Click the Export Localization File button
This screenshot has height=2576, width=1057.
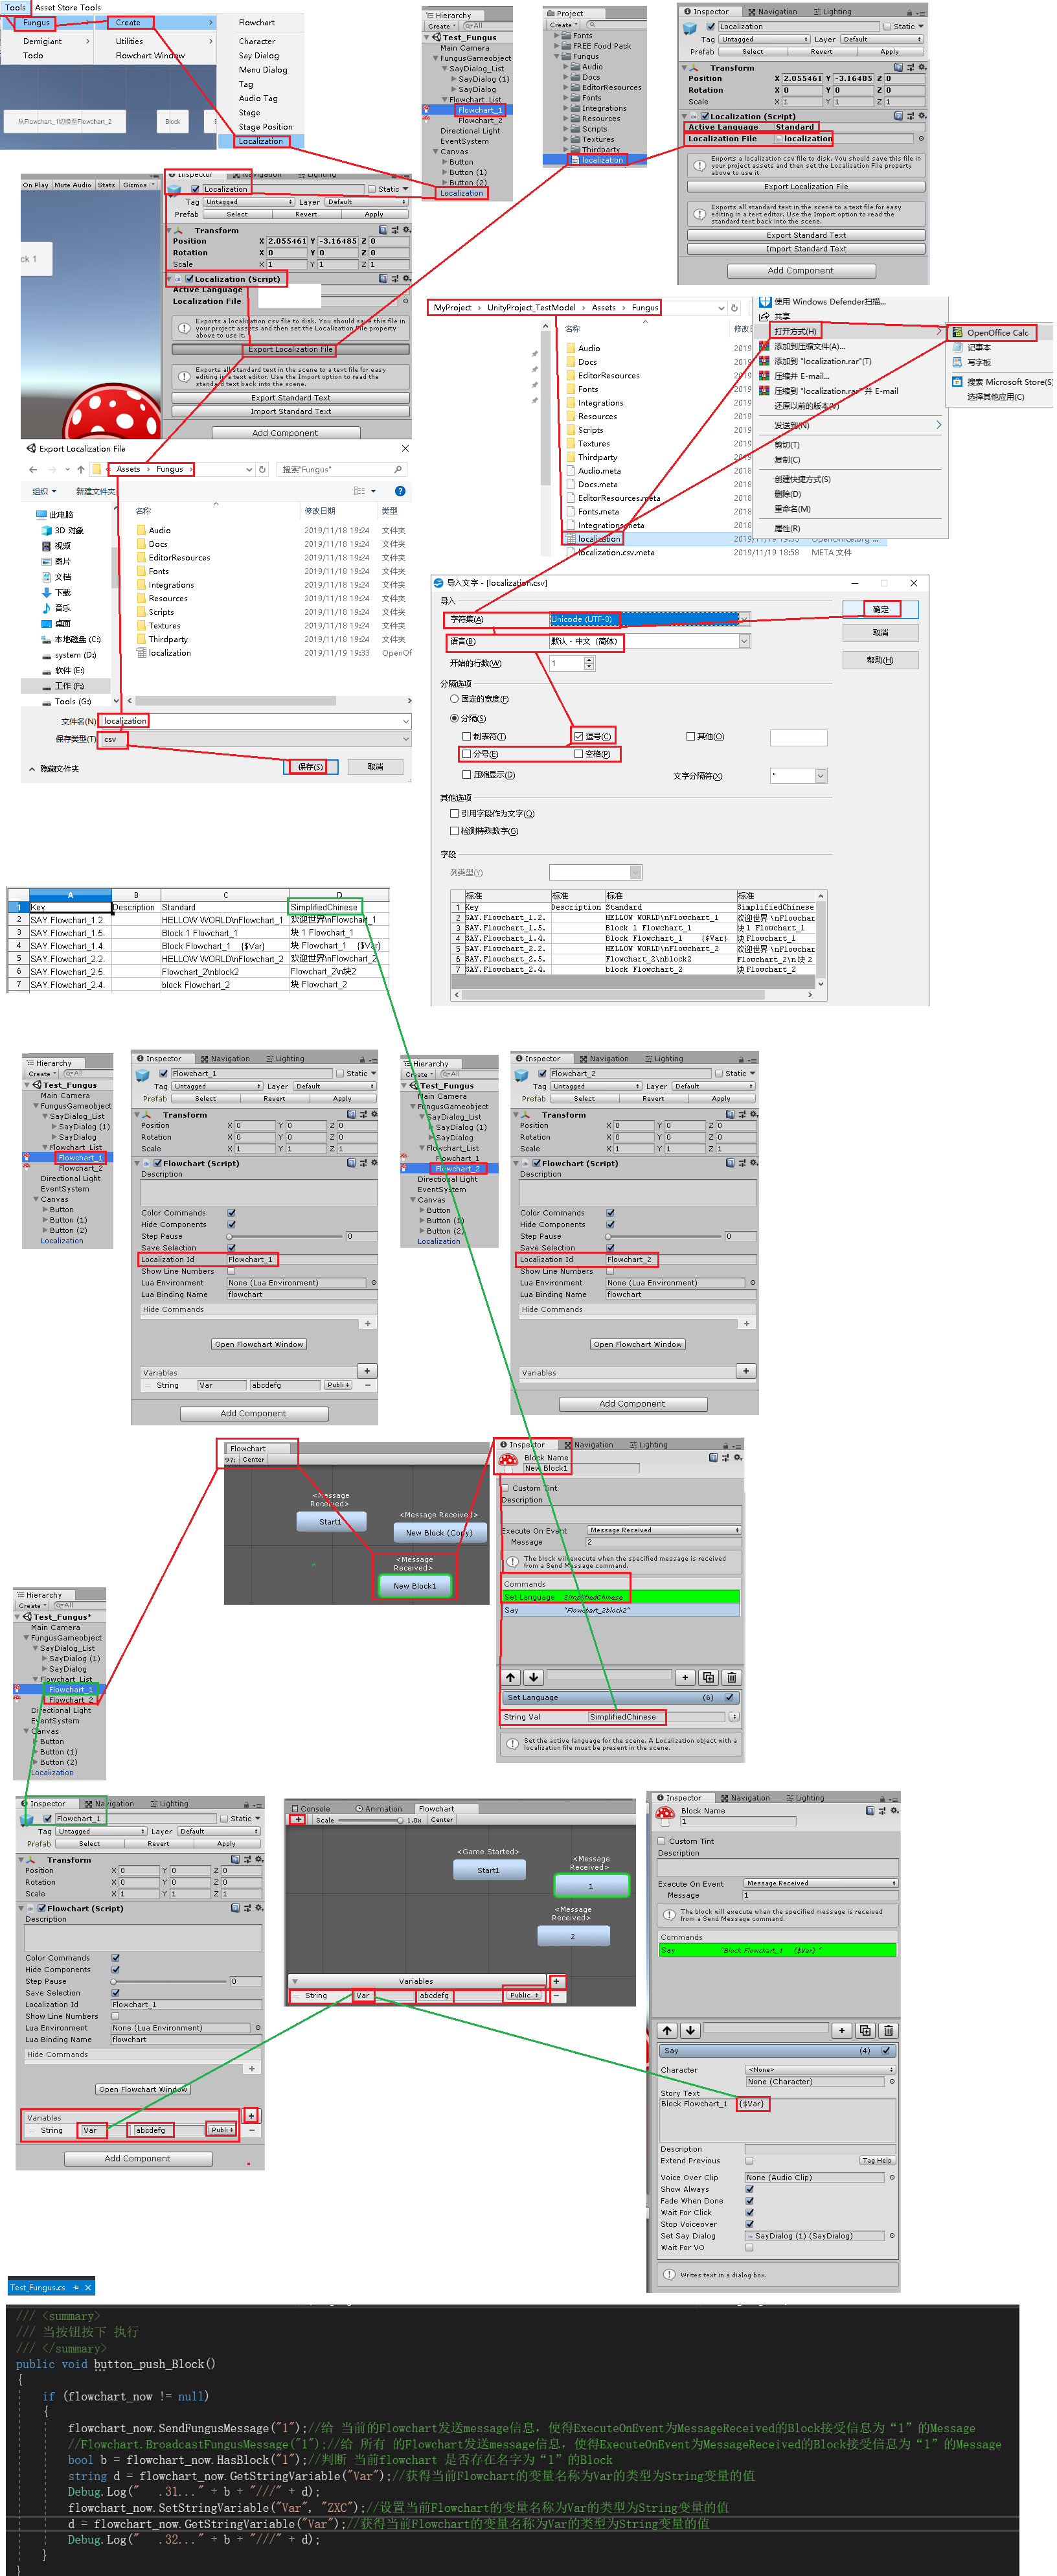point(292,349)
